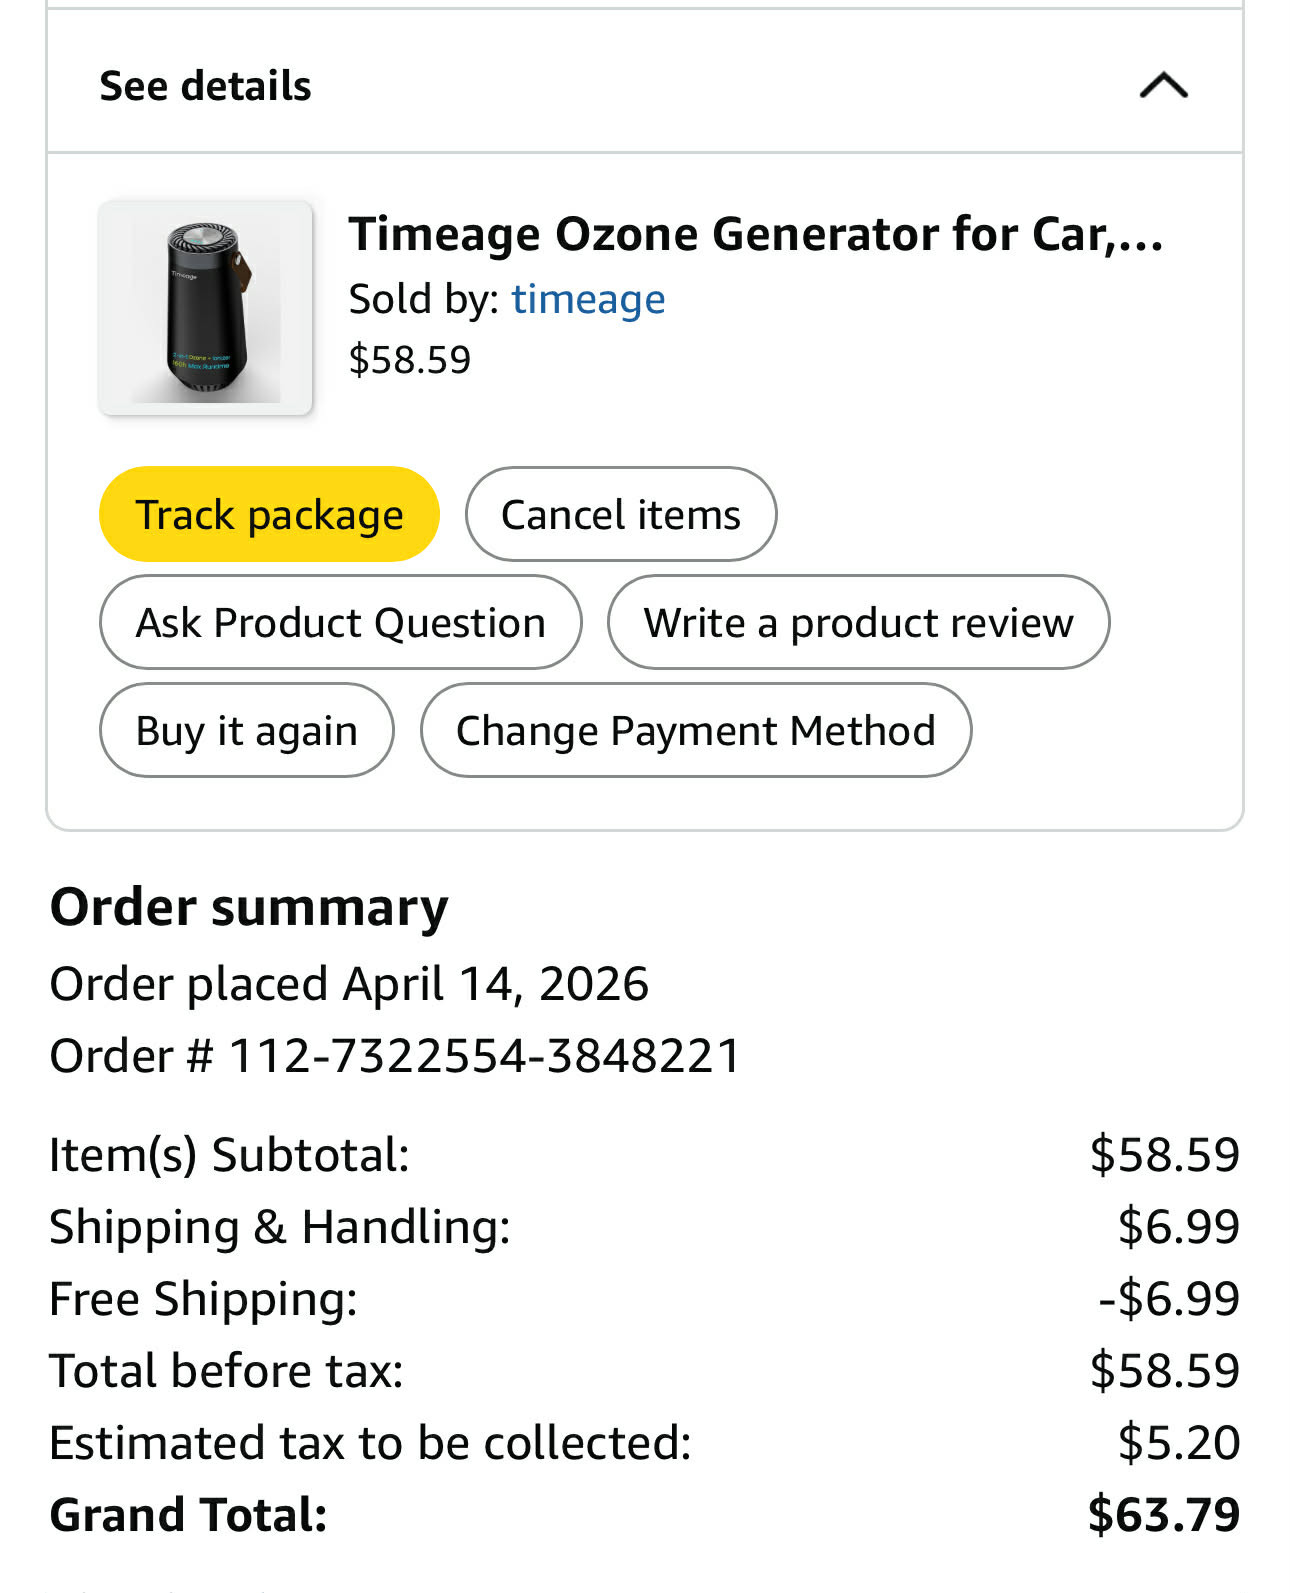Tap the estimated tax $5.20 amount
The height and width of the screenshot is (1593, 1290).
(x=1178, y=1443)
